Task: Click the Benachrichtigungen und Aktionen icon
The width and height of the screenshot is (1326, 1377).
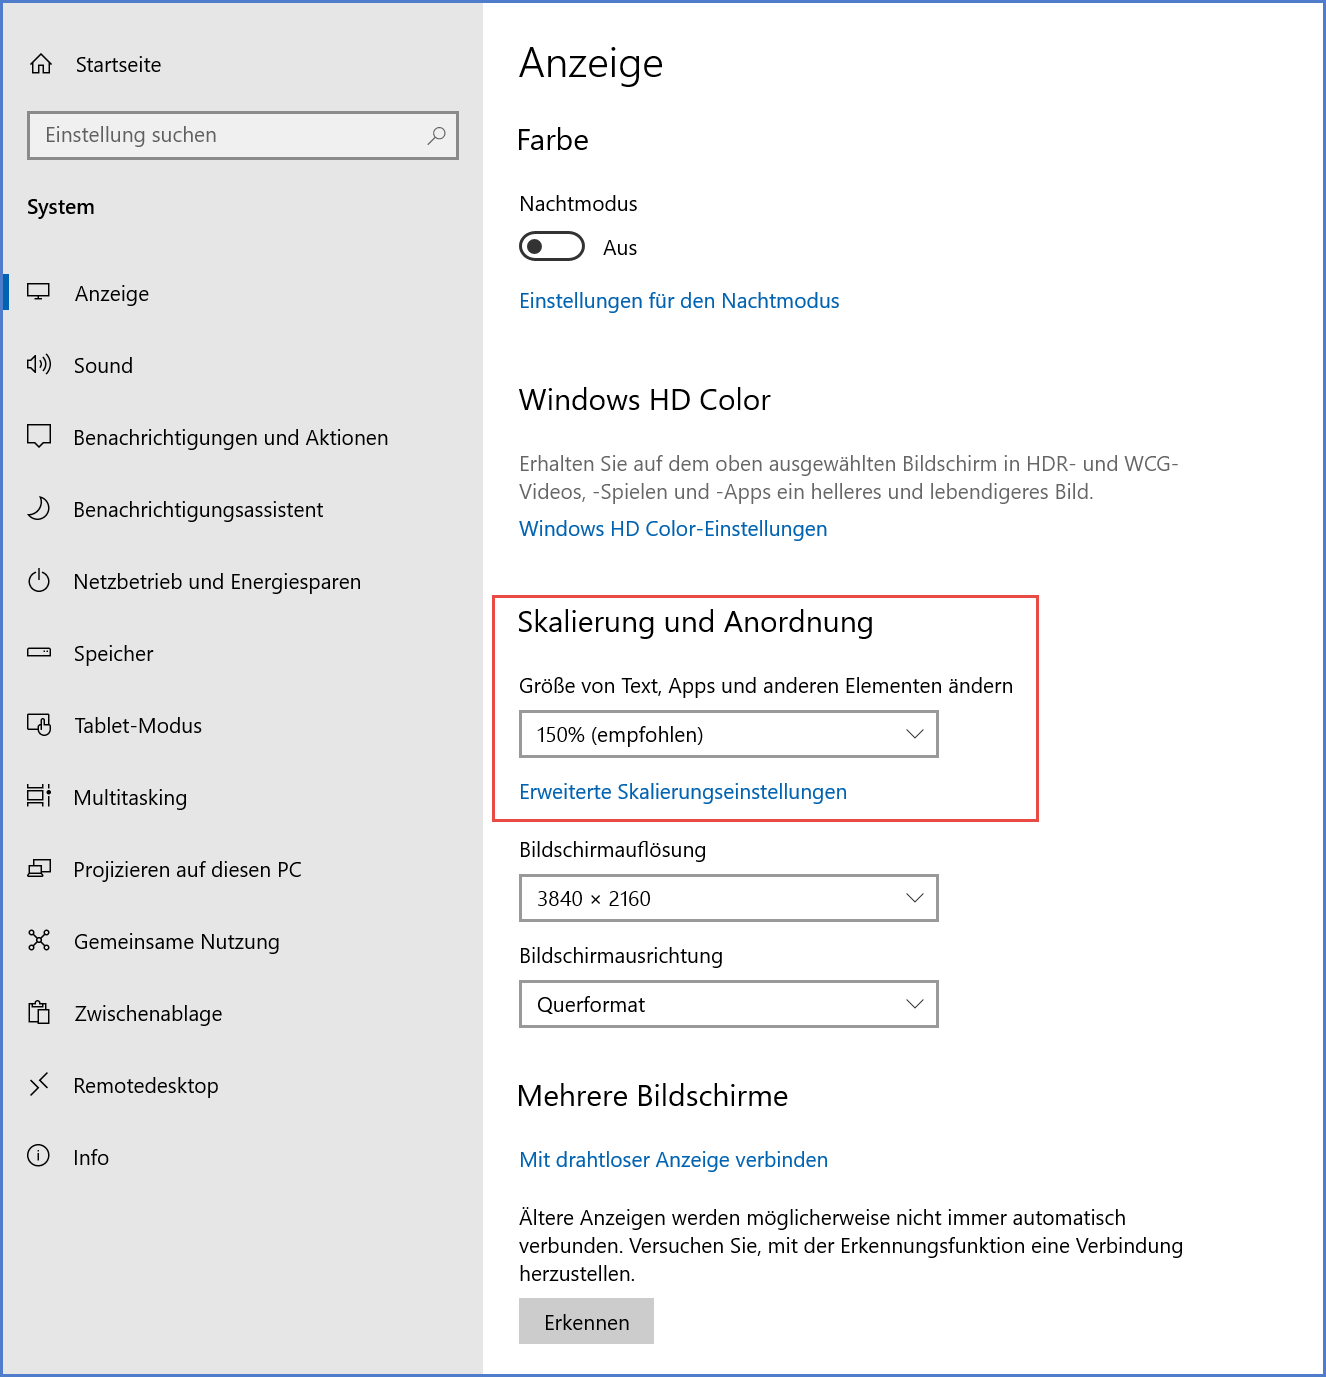Action: pyautogui.click(x=39, y=436)
